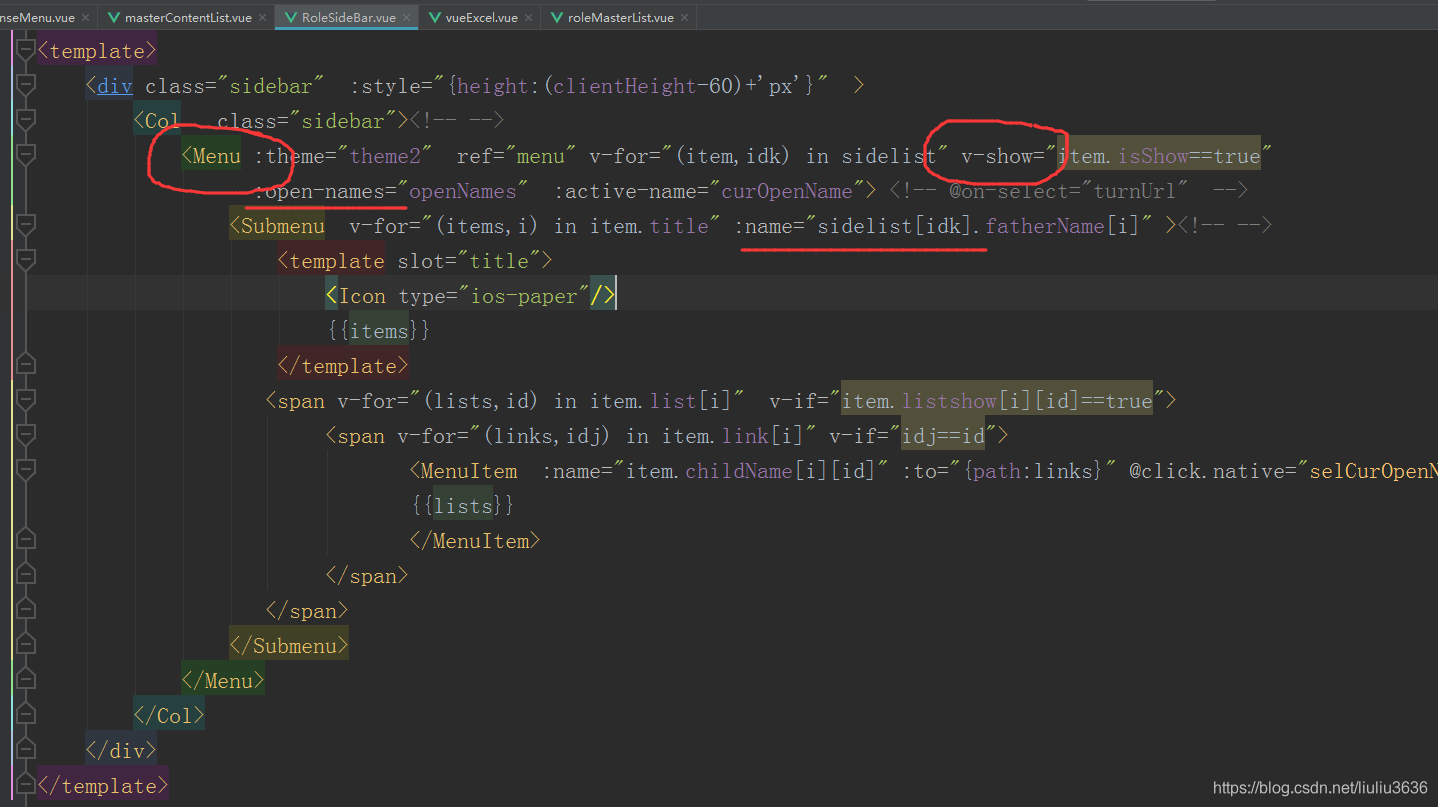Click the {{lists}} interpolation
The width and height of the screenshot is (1438, 807).
463,506
